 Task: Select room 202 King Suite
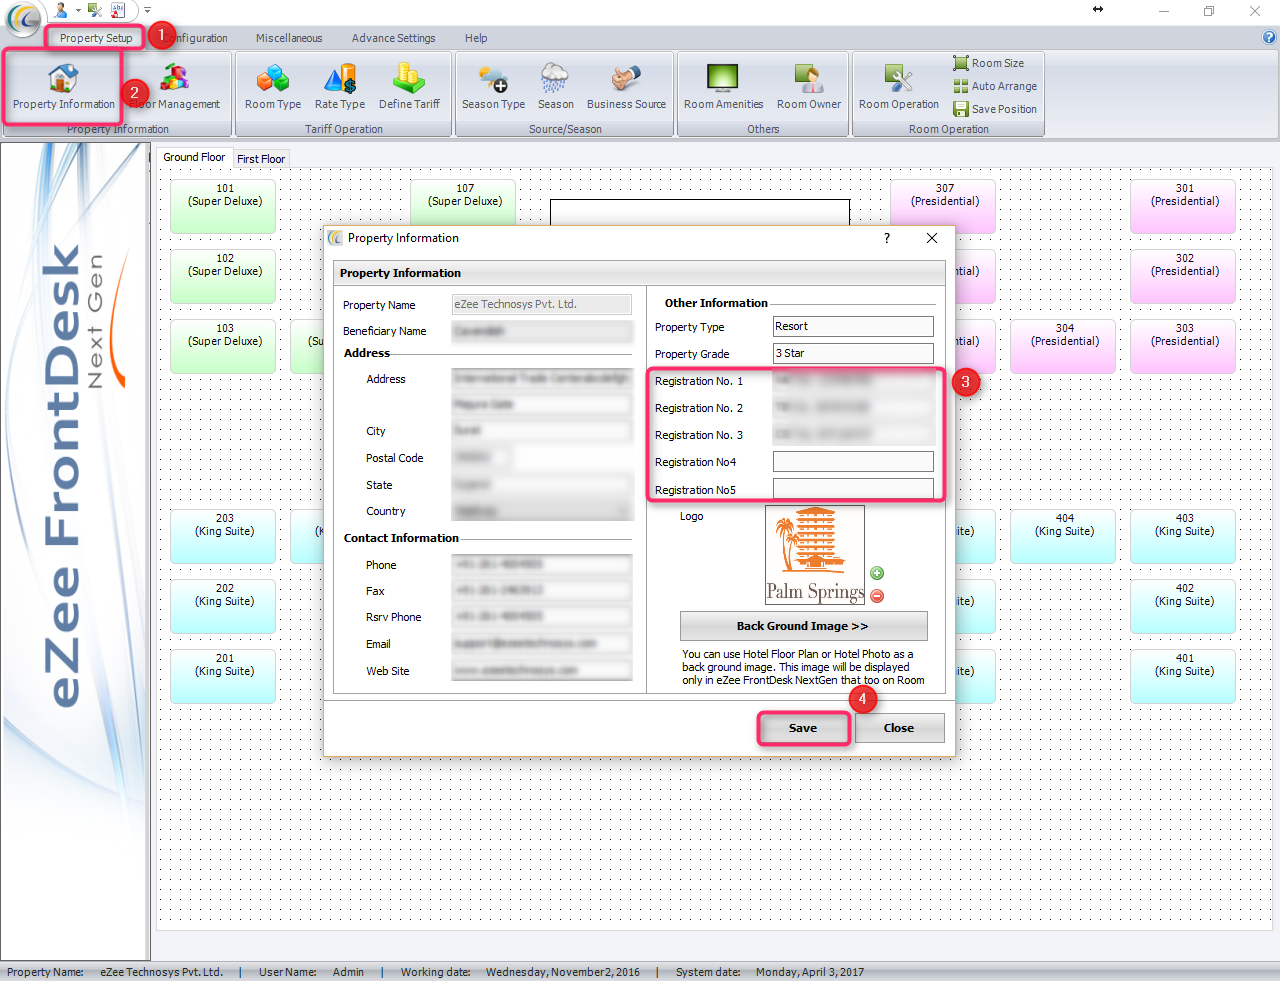(x=223, y=606)
